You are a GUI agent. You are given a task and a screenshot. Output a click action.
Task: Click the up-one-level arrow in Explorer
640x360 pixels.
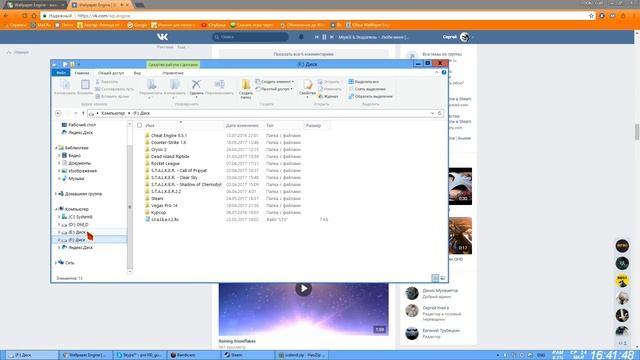[x=83, y=113]
